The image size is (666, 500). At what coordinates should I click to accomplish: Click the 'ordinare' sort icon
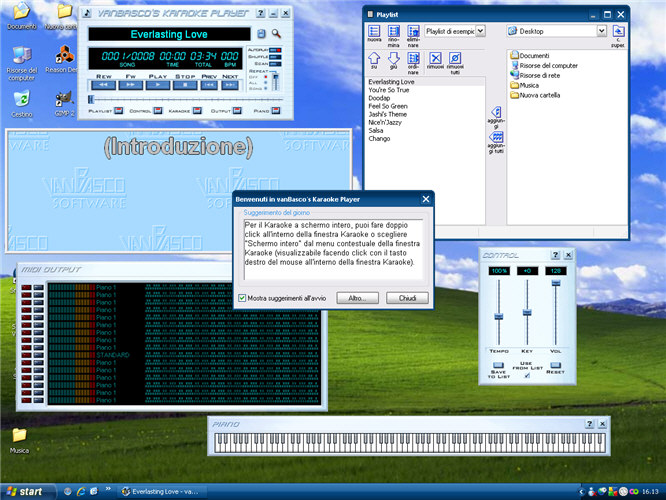tap(413, 63)
